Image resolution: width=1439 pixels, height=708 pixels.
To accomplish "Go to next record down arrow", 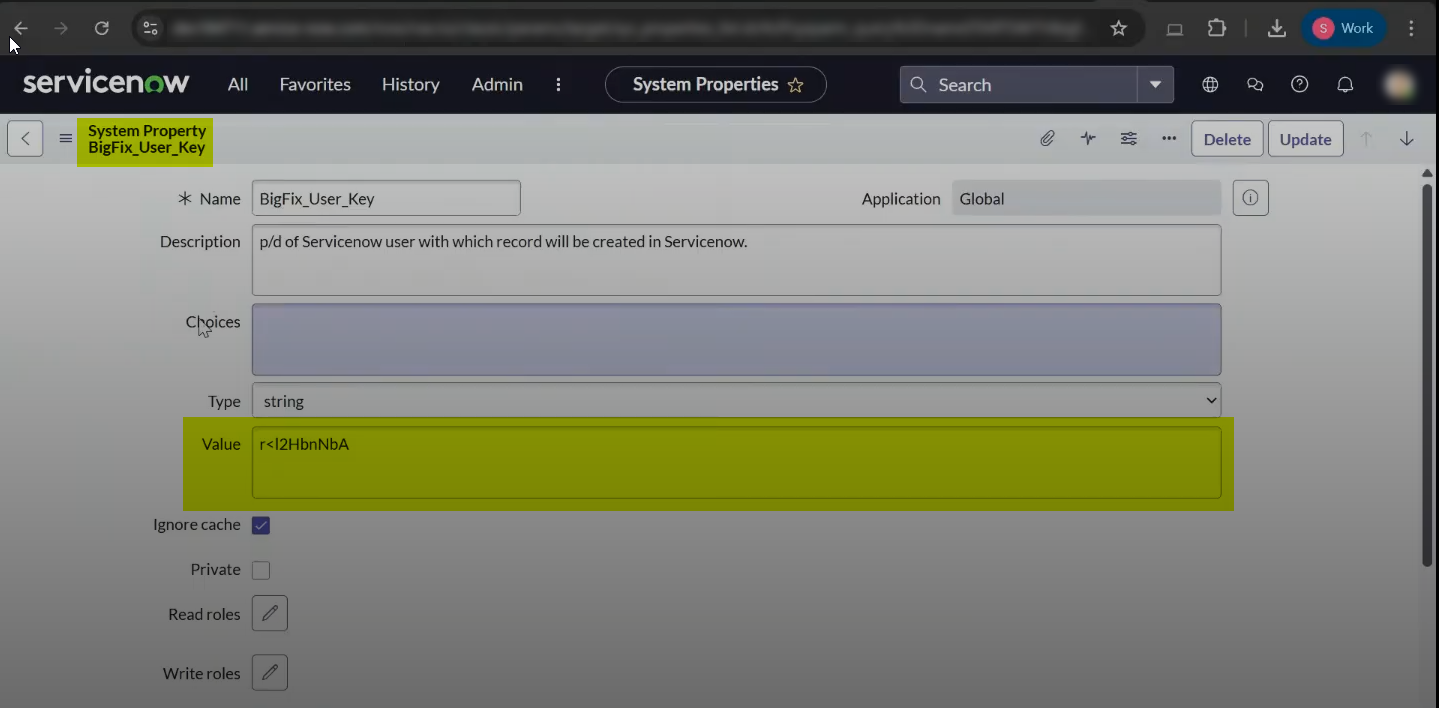I will [1406, 138].
